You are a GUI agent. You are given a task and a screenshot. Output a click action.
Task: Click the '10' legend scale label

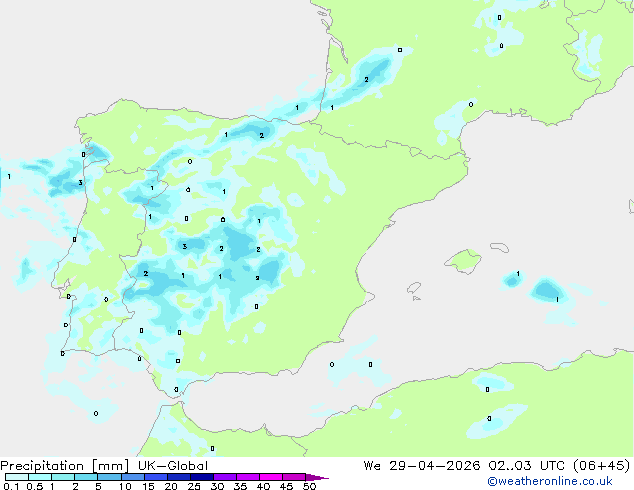pyautogui.click(x=125, y=486)
